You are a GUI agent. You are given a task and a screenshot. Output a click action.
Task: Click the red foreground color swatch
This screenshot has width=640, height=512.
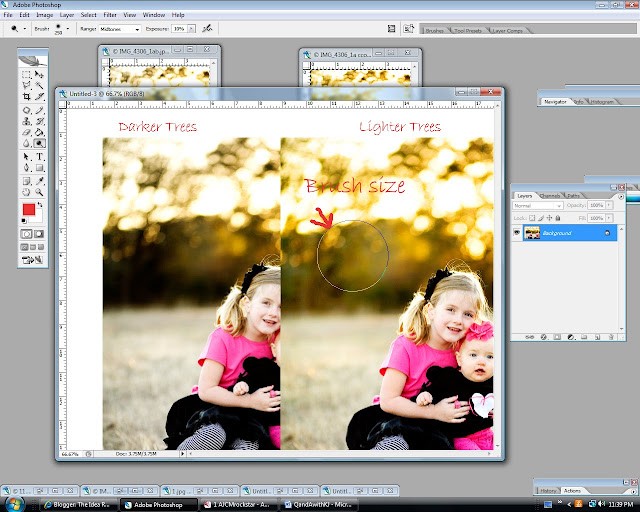coord(29,209)
